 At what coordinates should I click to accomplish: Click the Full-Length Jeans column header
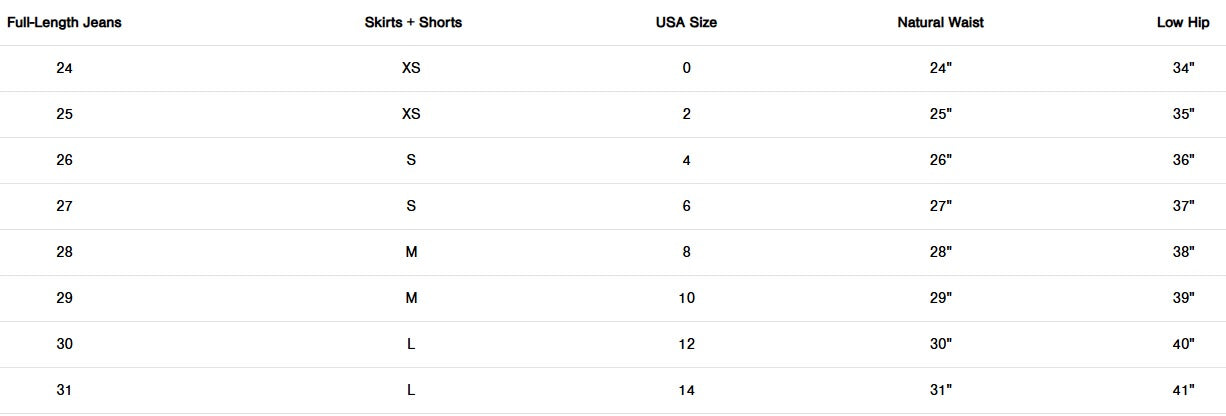coord(64,22)
